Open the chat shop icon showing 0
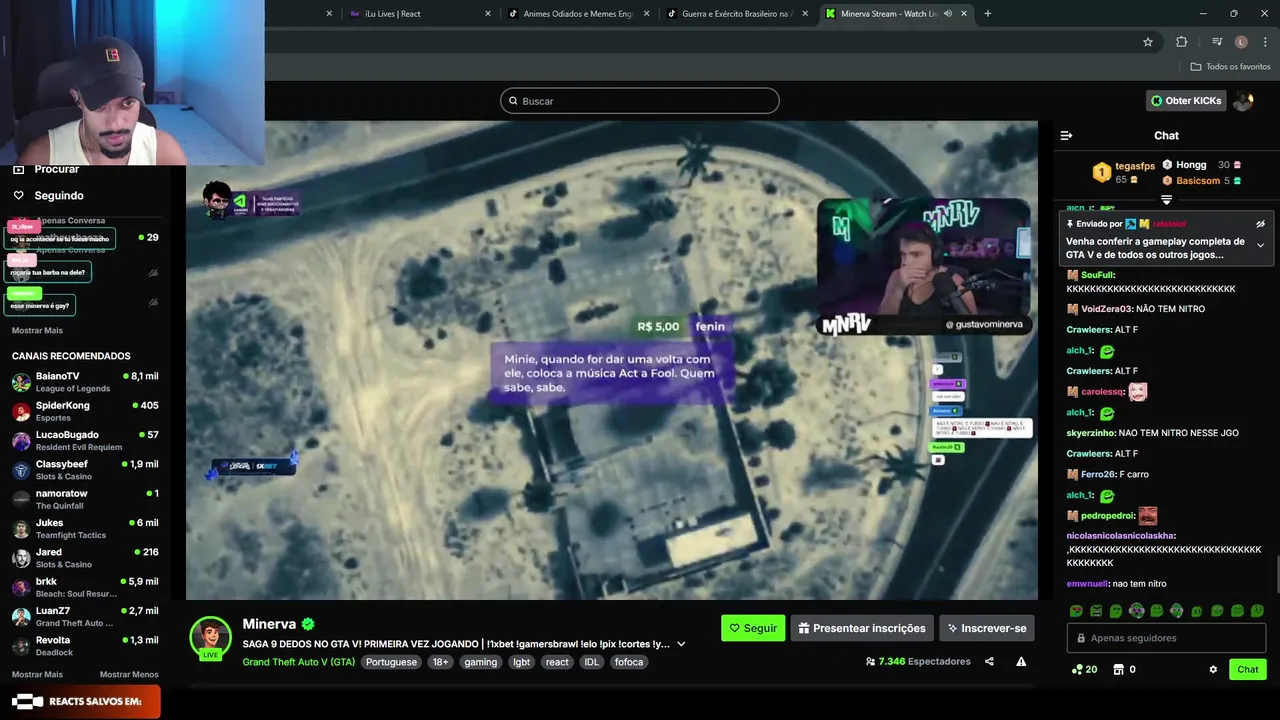Viewport: 1280px width, 720px height. [1124, 669]
